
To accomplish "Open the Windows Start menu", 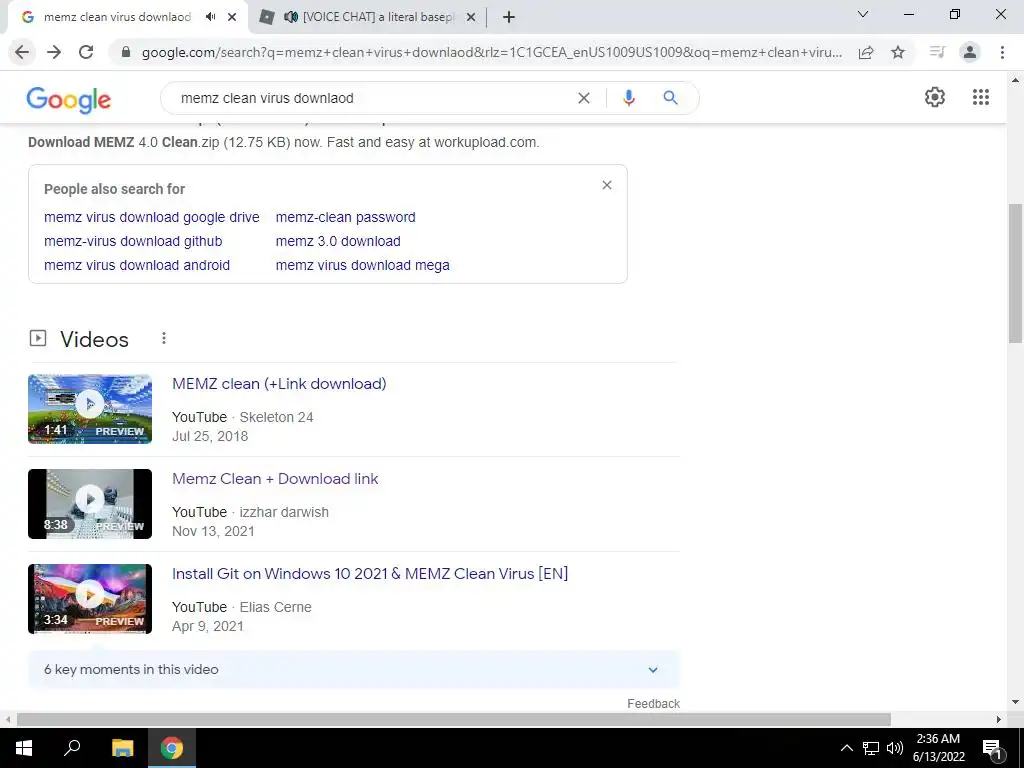I will [24, 748].
